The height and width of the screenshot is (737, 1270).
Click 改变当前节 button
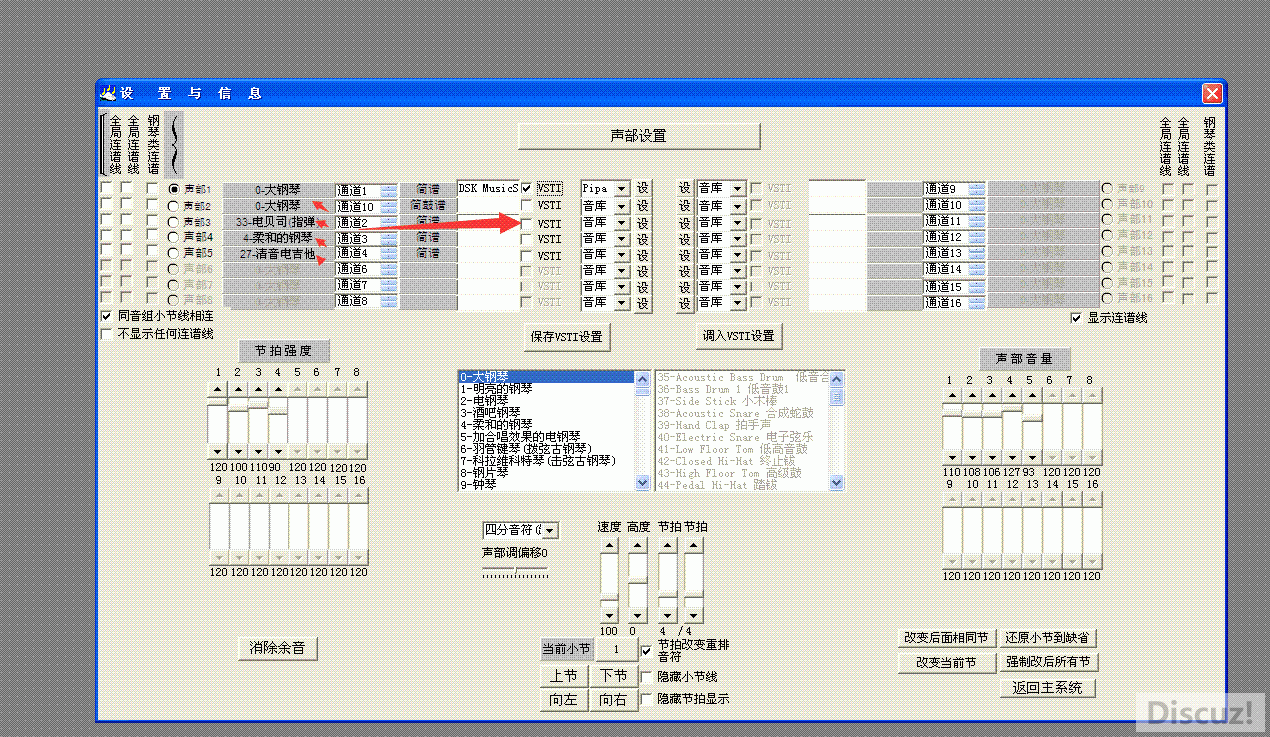click(x=946, y=662)
